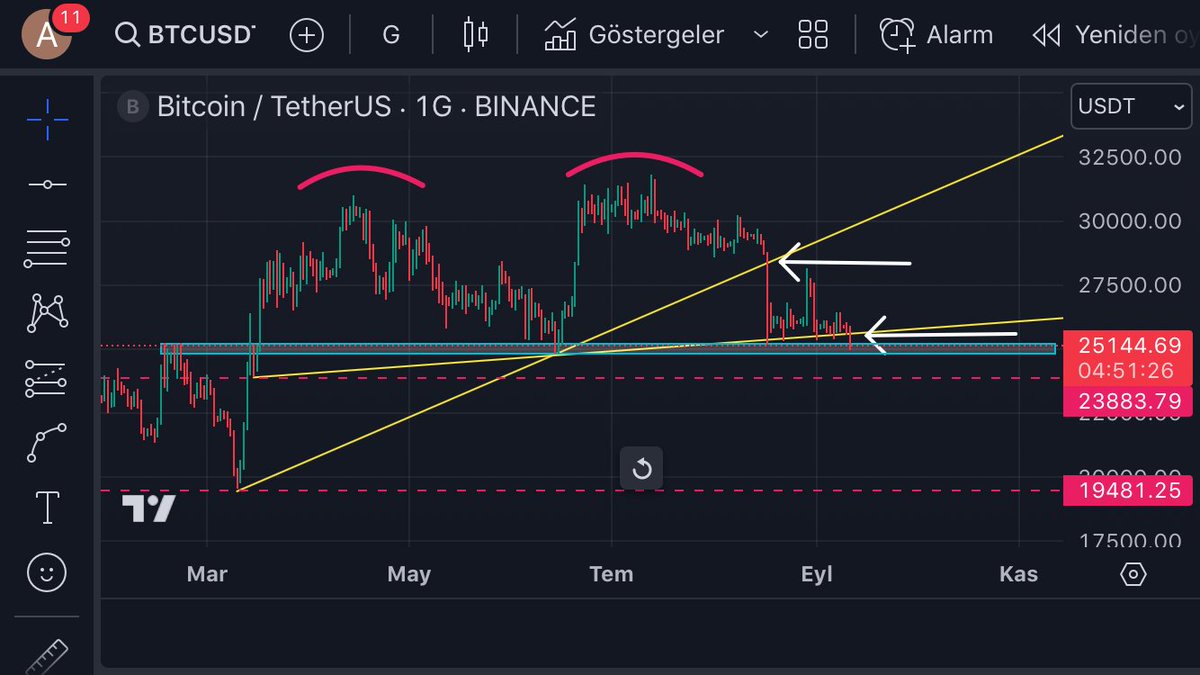Image resolution: width=1200 pixels, height=675 pixels.
Task: Select the Fibonacci retracement tool
Action: pyautogui.click(x=48, y=248)
